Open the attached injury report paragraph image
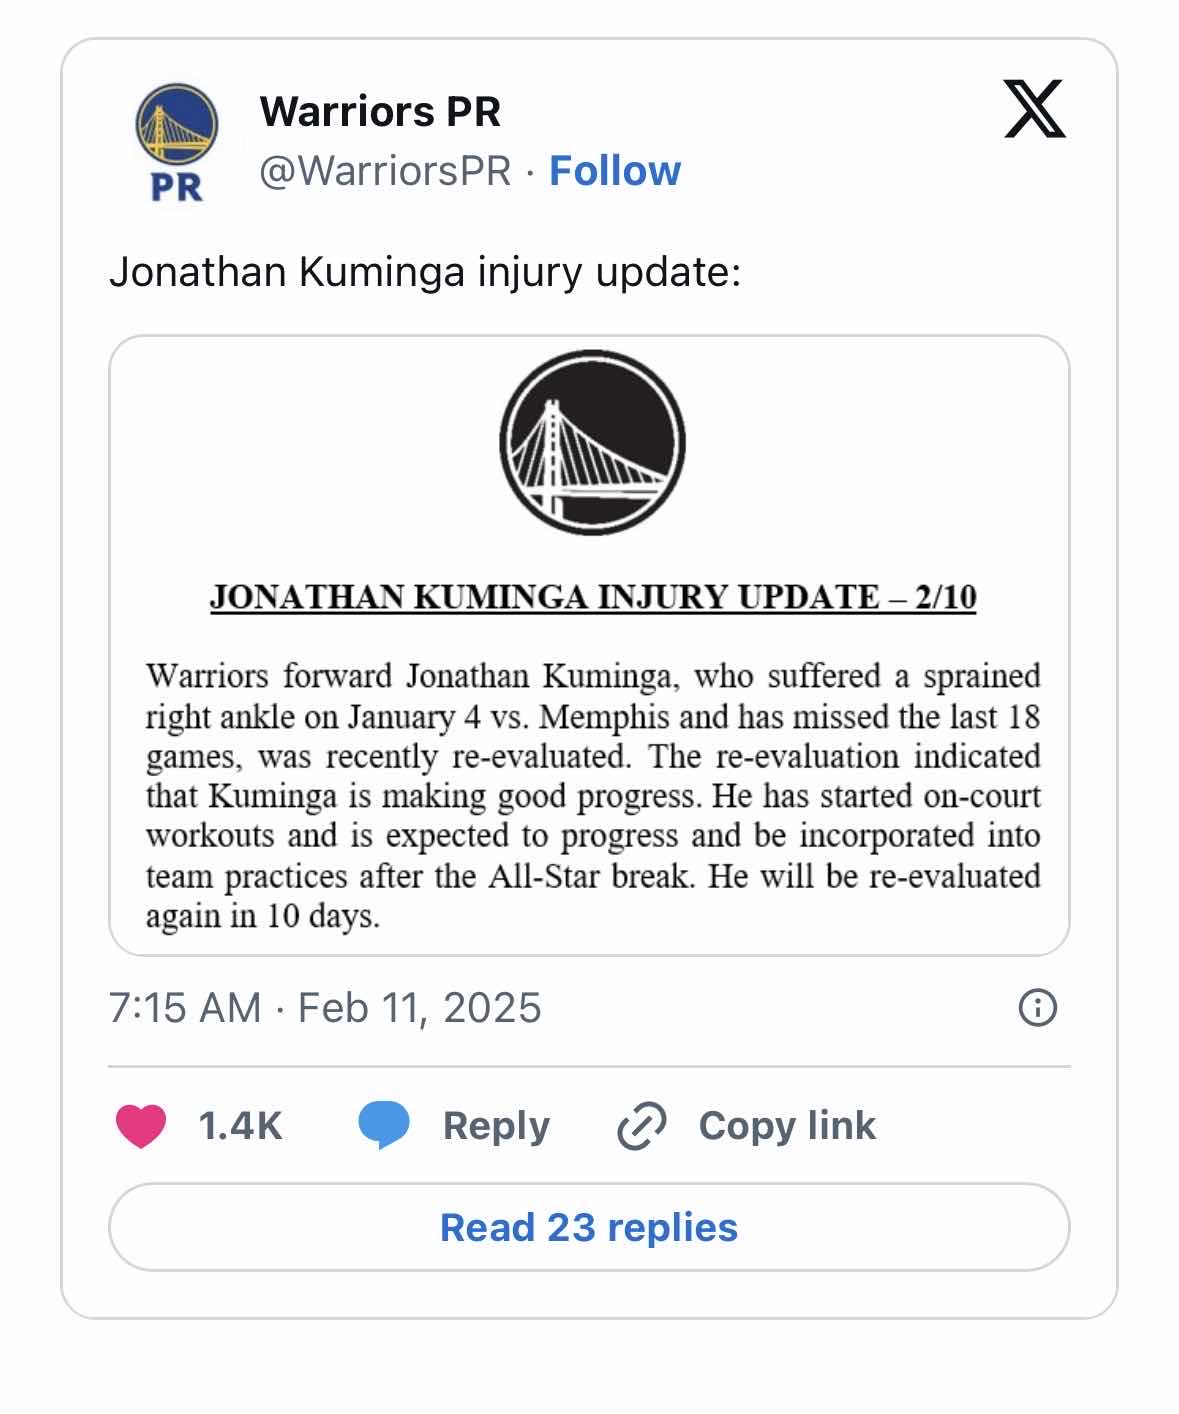Image resolution: width=1179 pixels, height=1414 pixels. click(592, 795)
